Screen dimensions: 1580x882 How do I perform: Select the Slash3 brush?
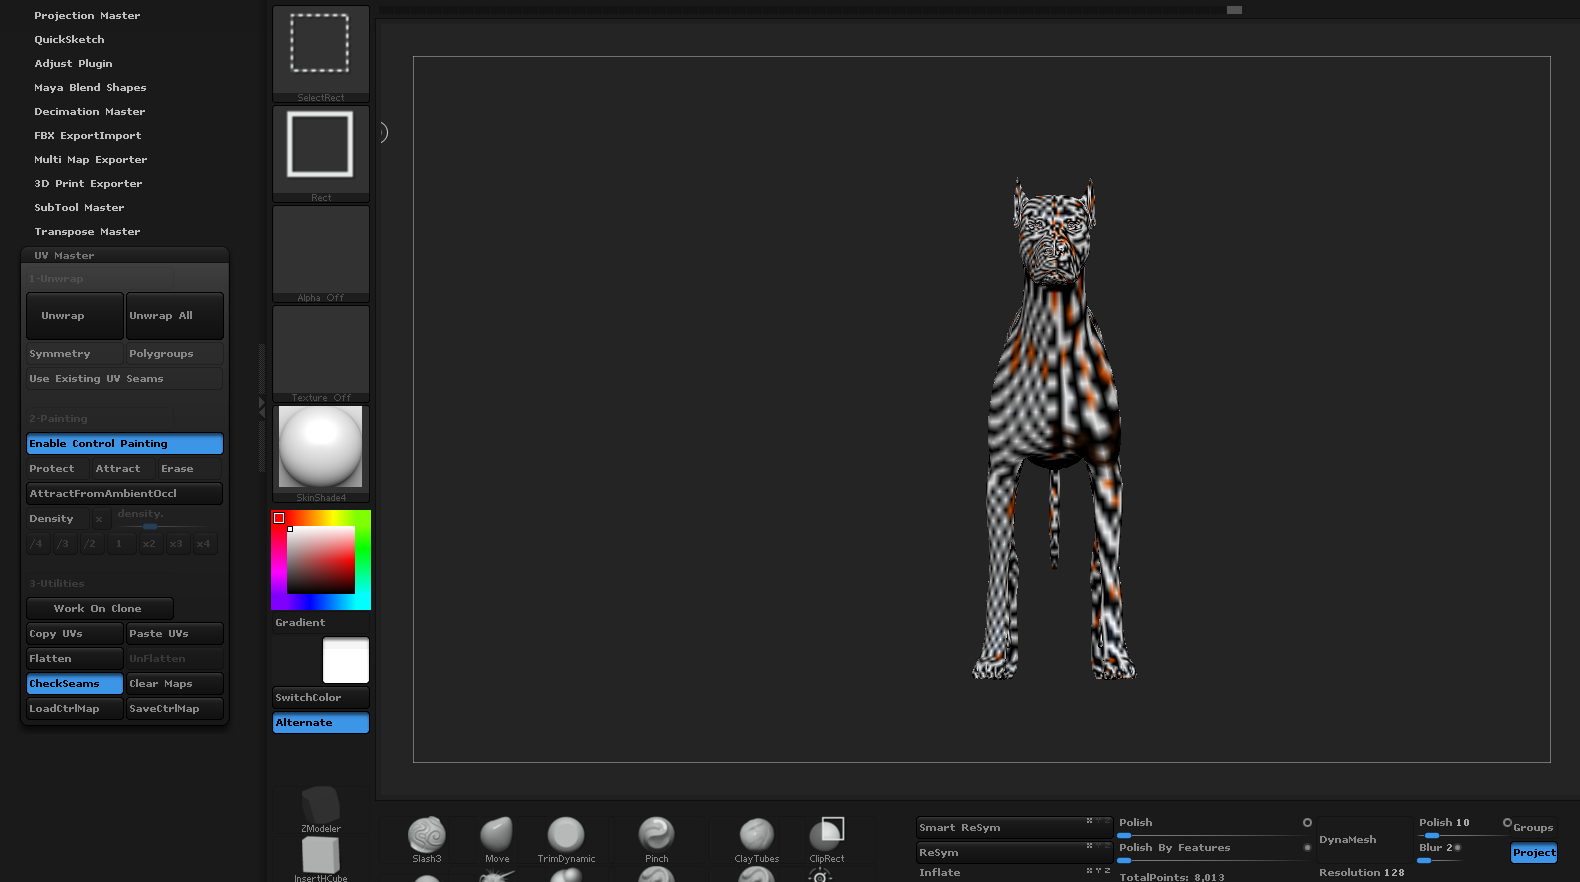click(x=427, y=836)
